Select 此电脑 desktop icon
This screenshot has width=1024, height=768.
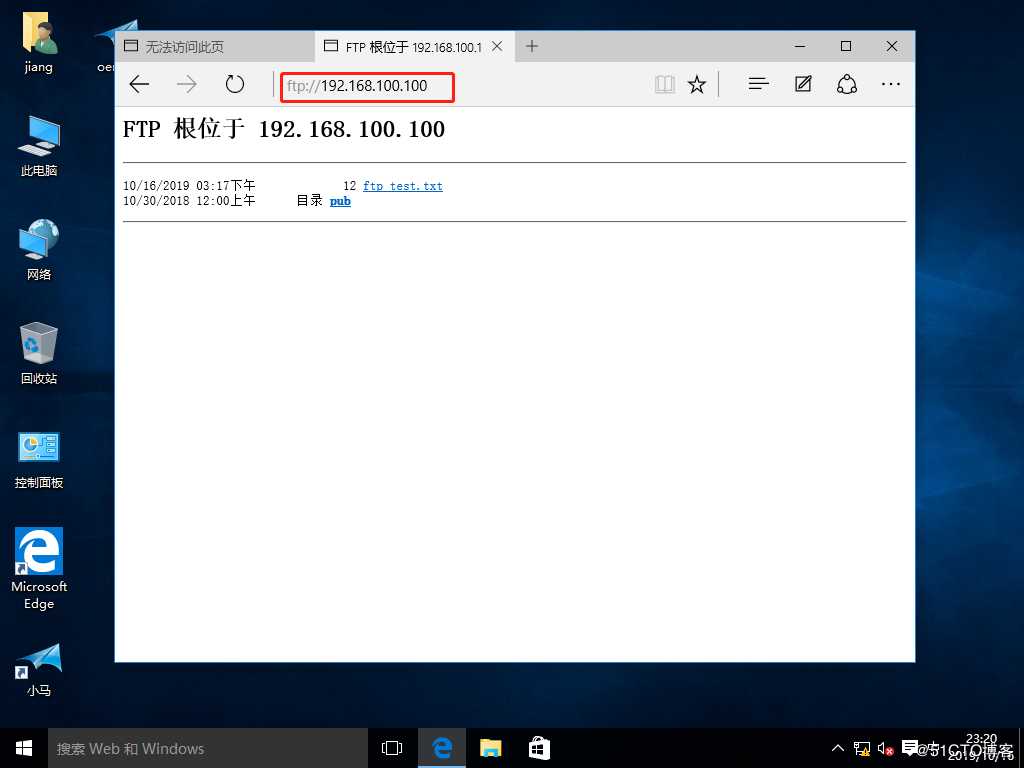click(39, 146)
